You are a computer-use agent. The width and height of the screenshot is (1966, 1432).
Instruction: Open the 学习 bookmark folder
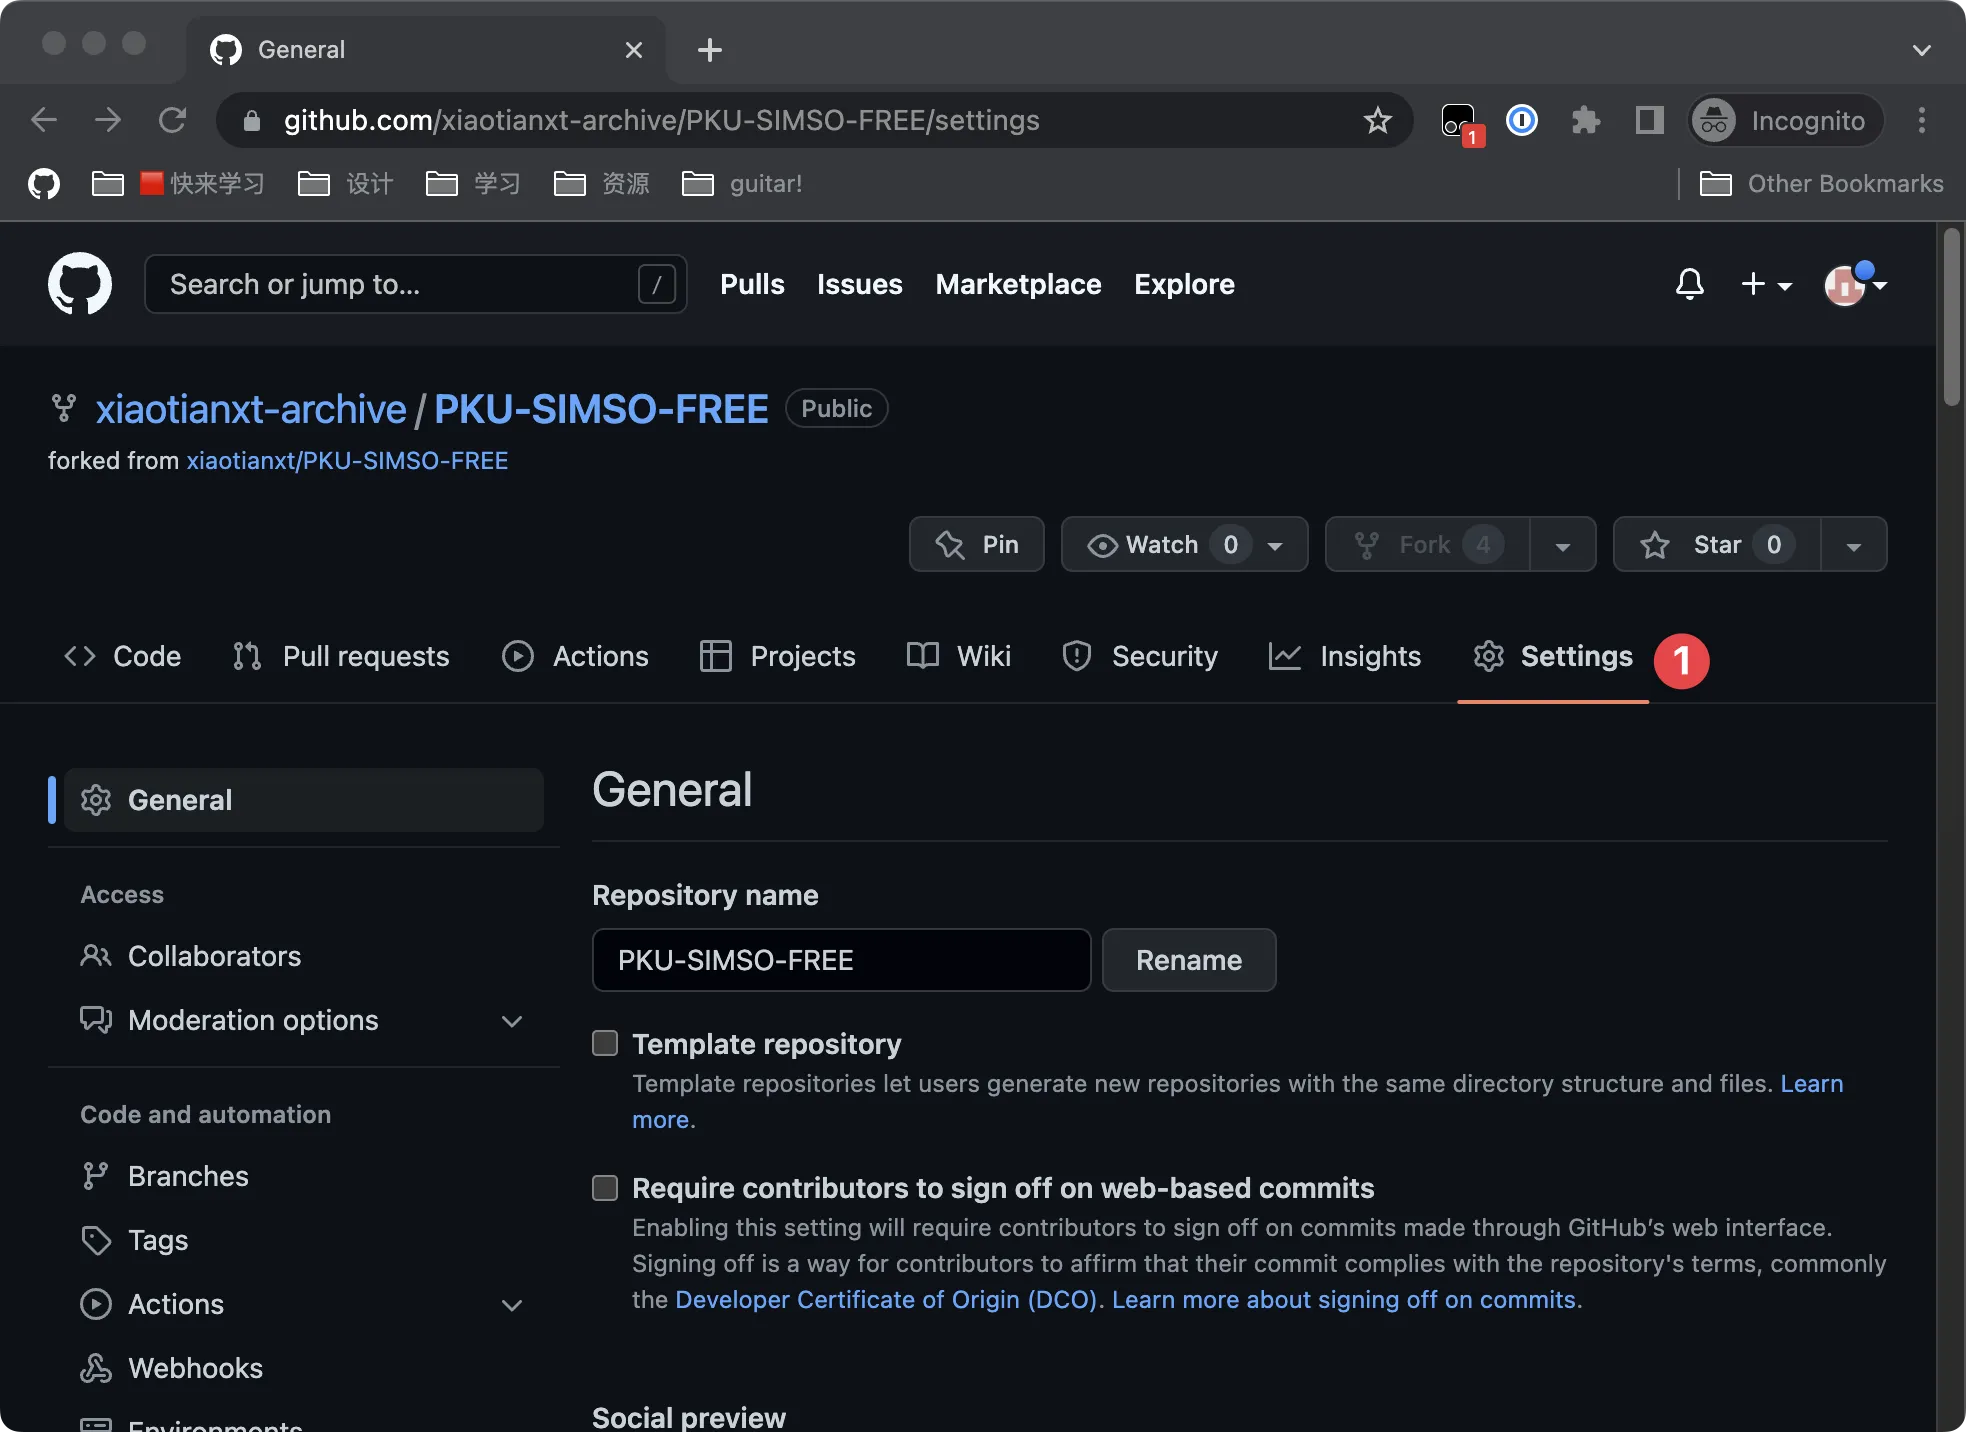pos(474,184)
